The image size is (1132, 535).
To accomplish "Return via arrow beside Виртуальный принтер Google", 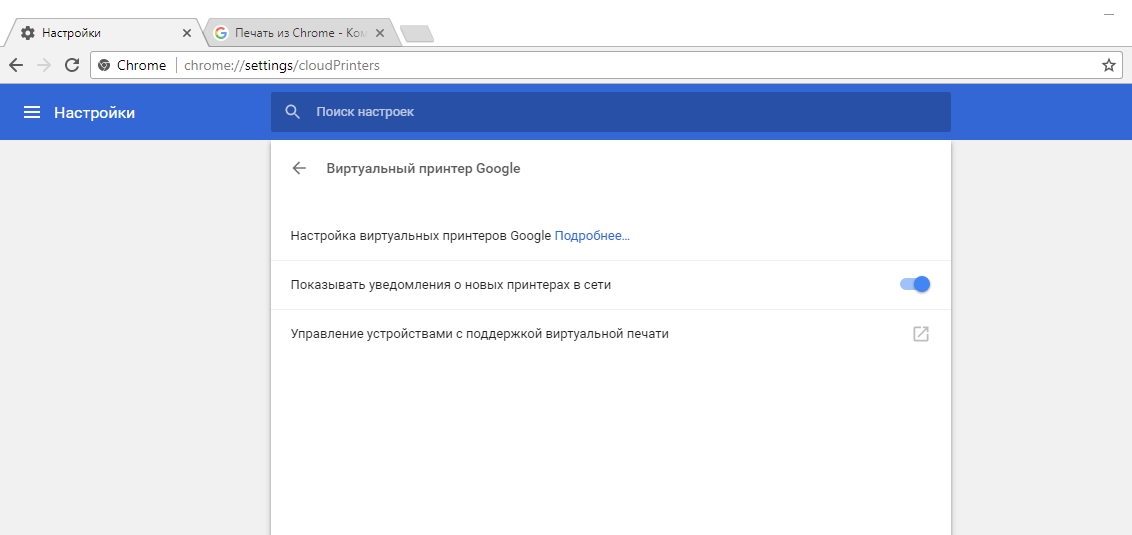I will 299,168.
